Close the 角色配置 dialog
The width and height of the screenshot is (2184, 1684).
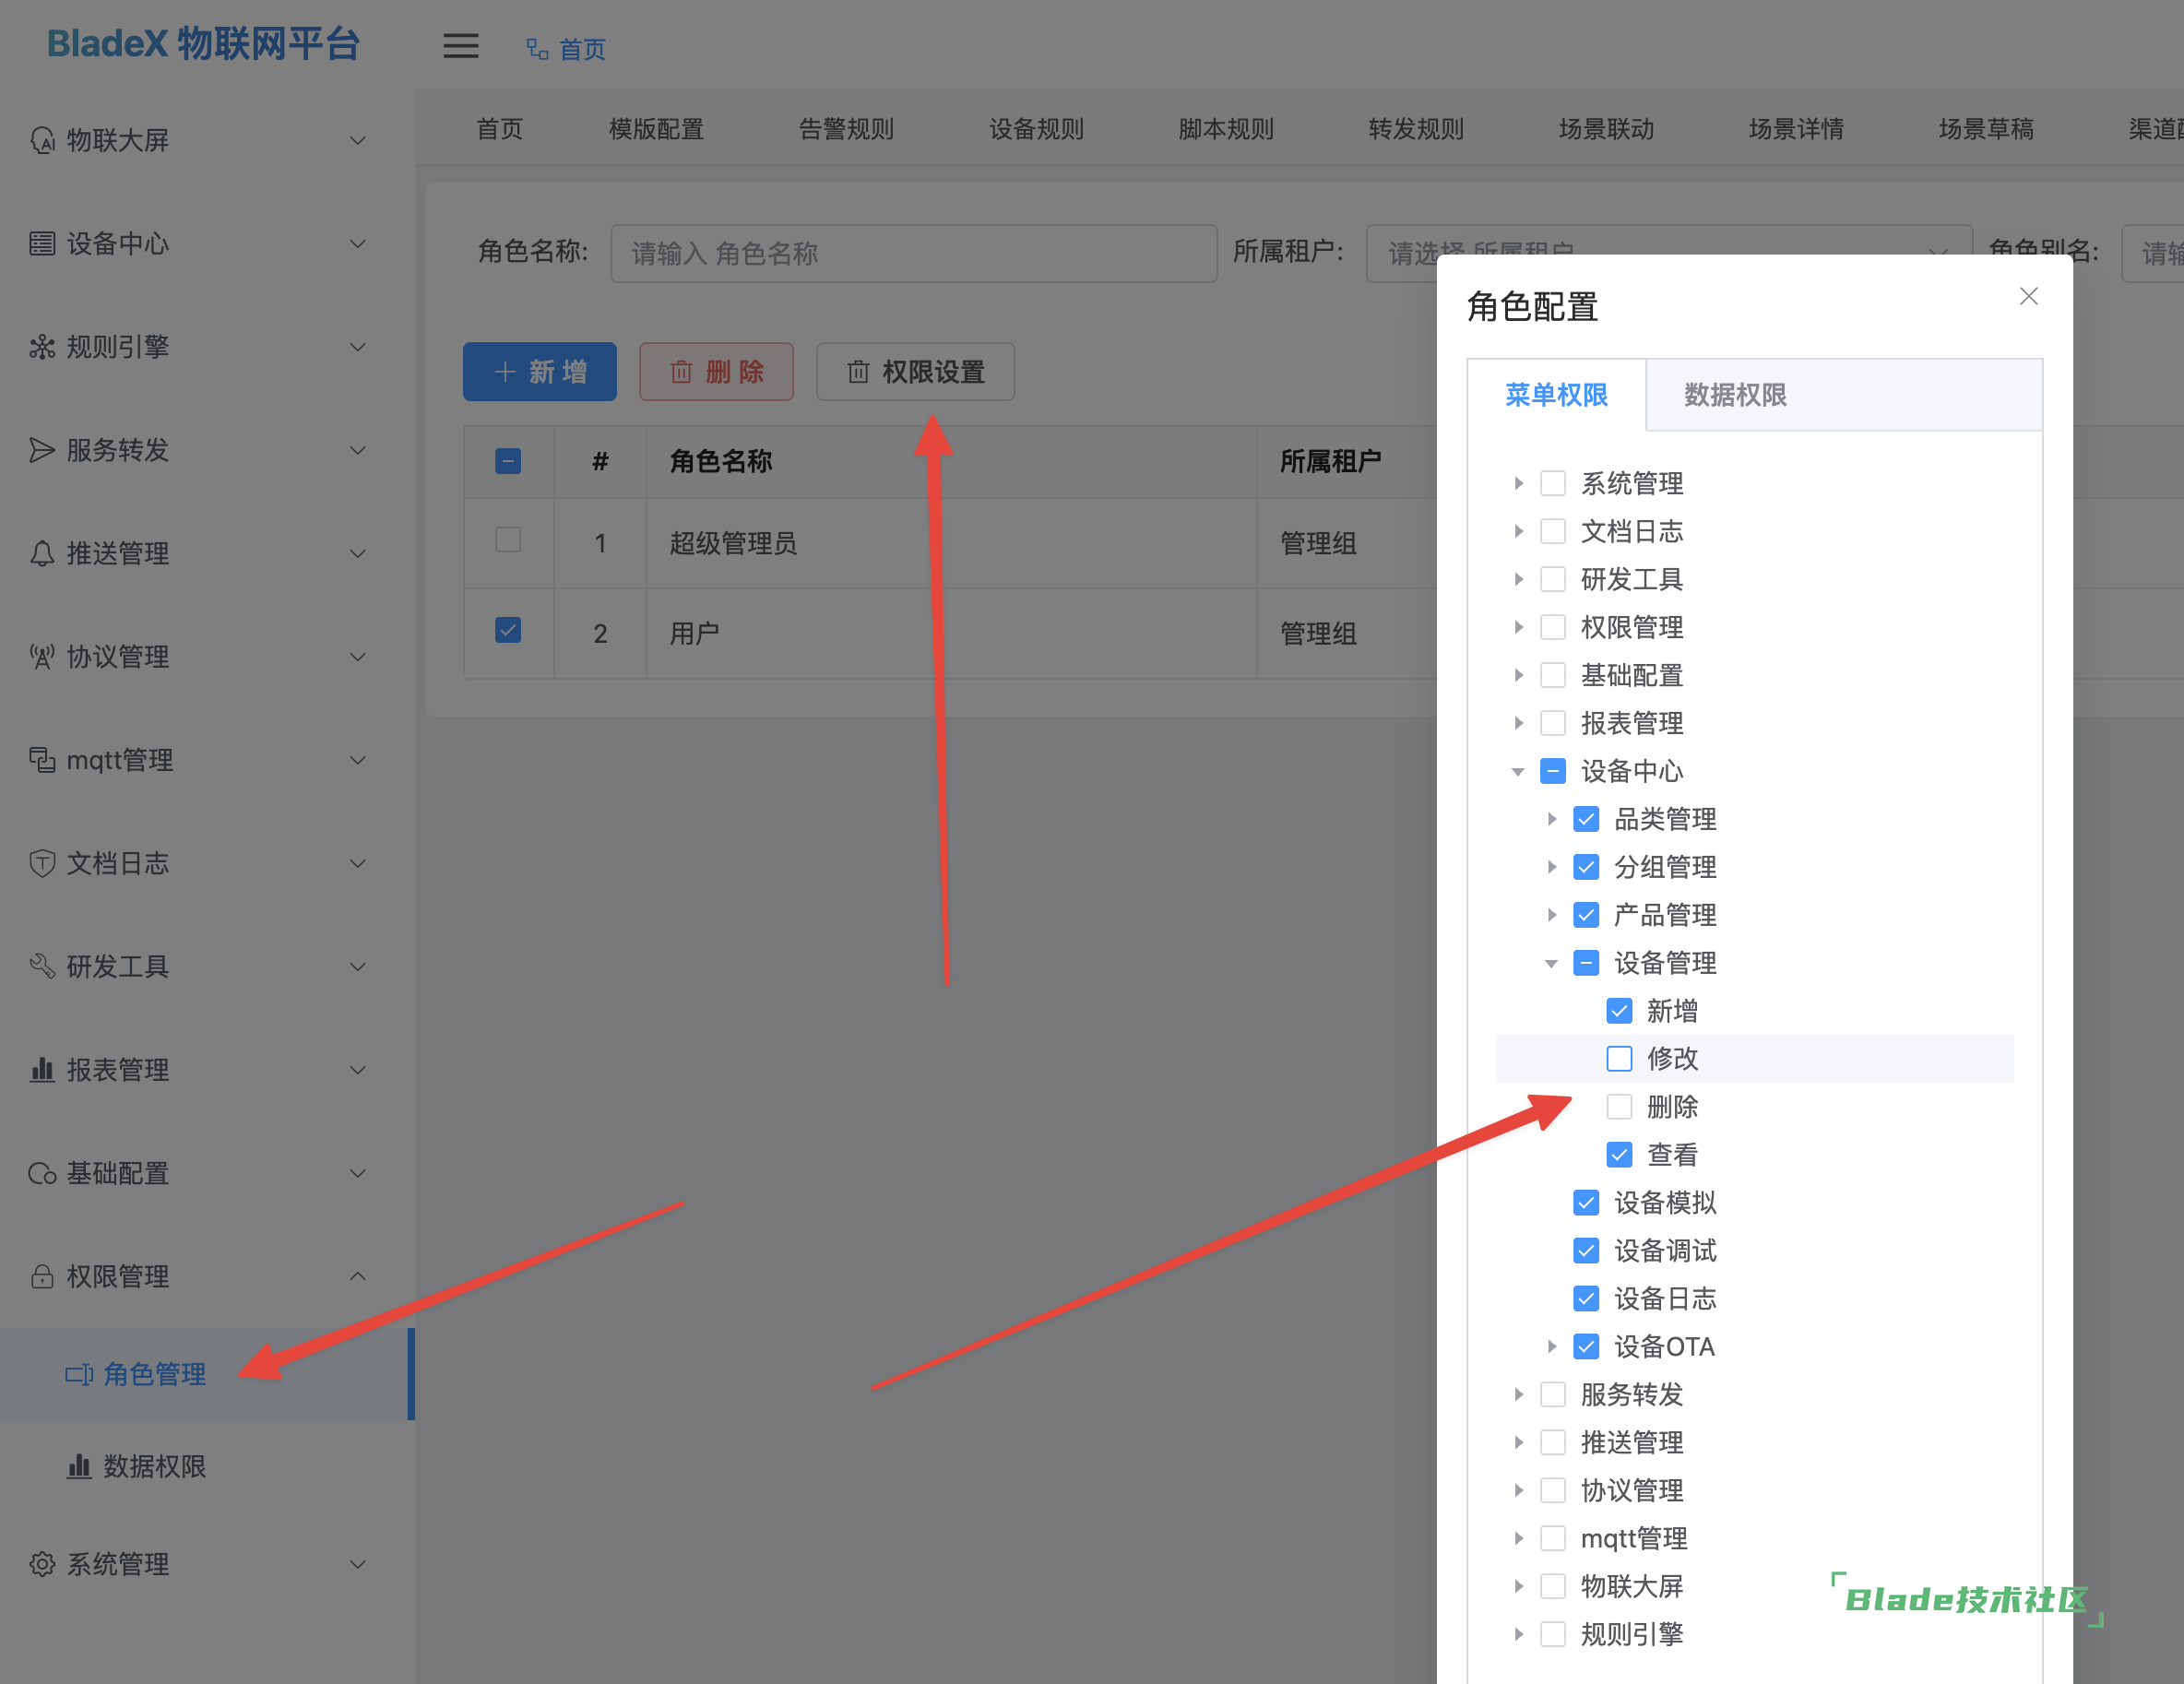[x=2028, y=296]
